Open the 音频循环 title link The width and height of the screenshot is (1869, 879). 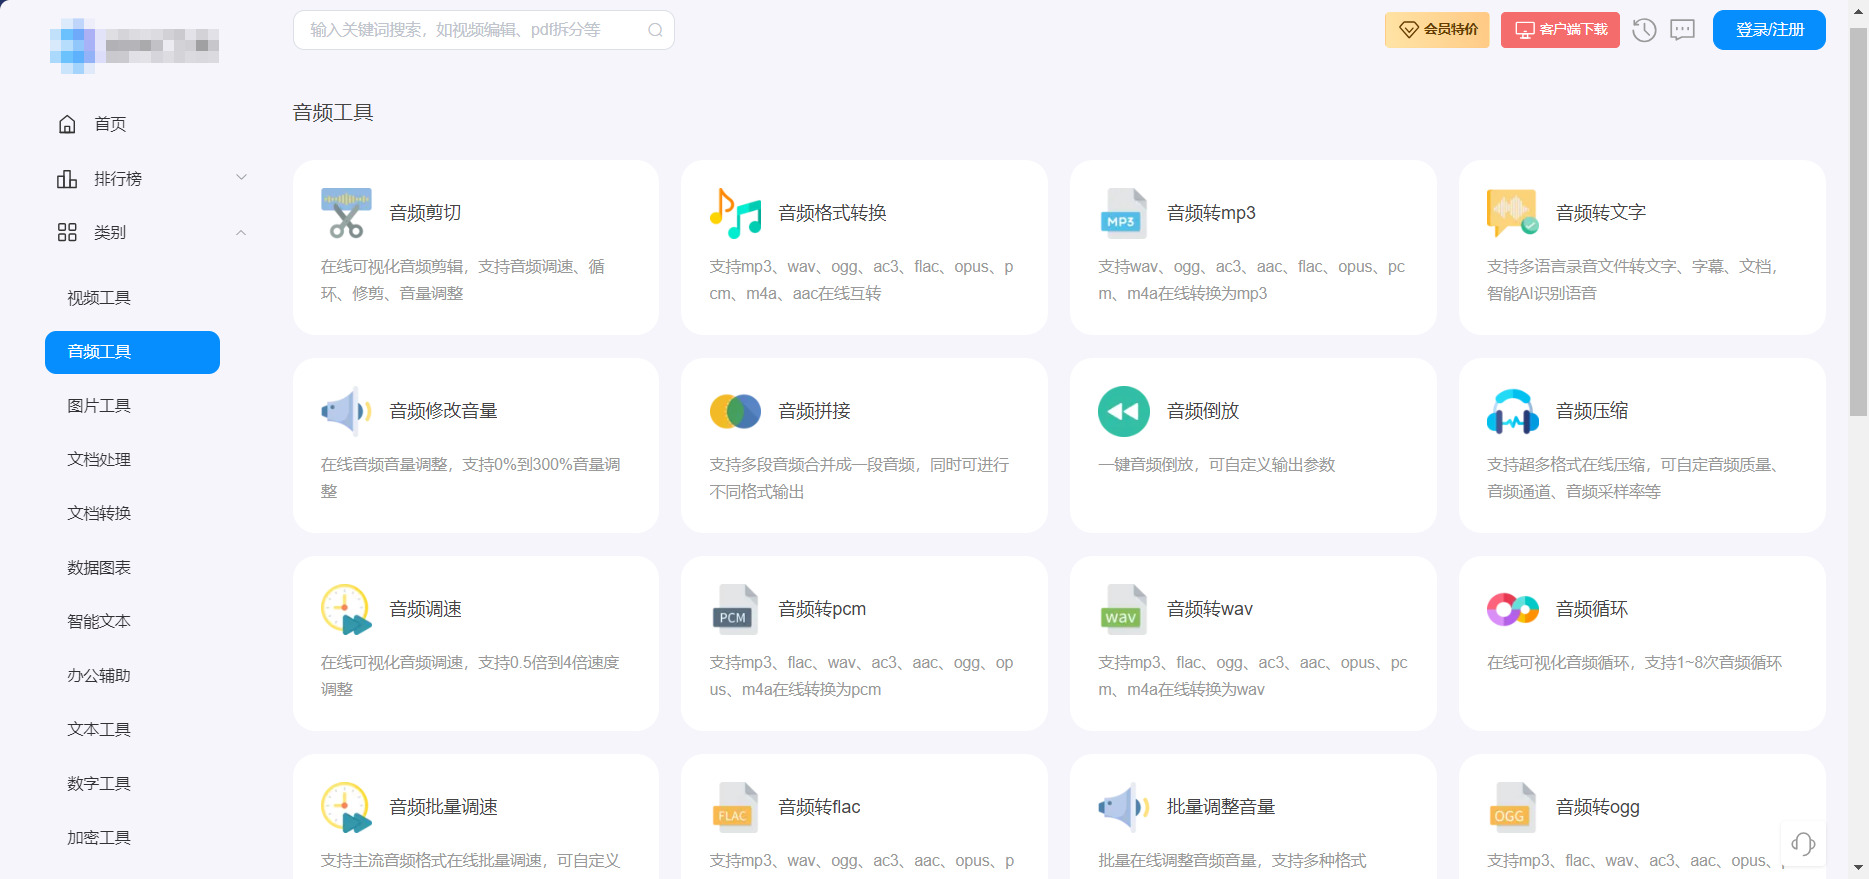(1592, 609)
